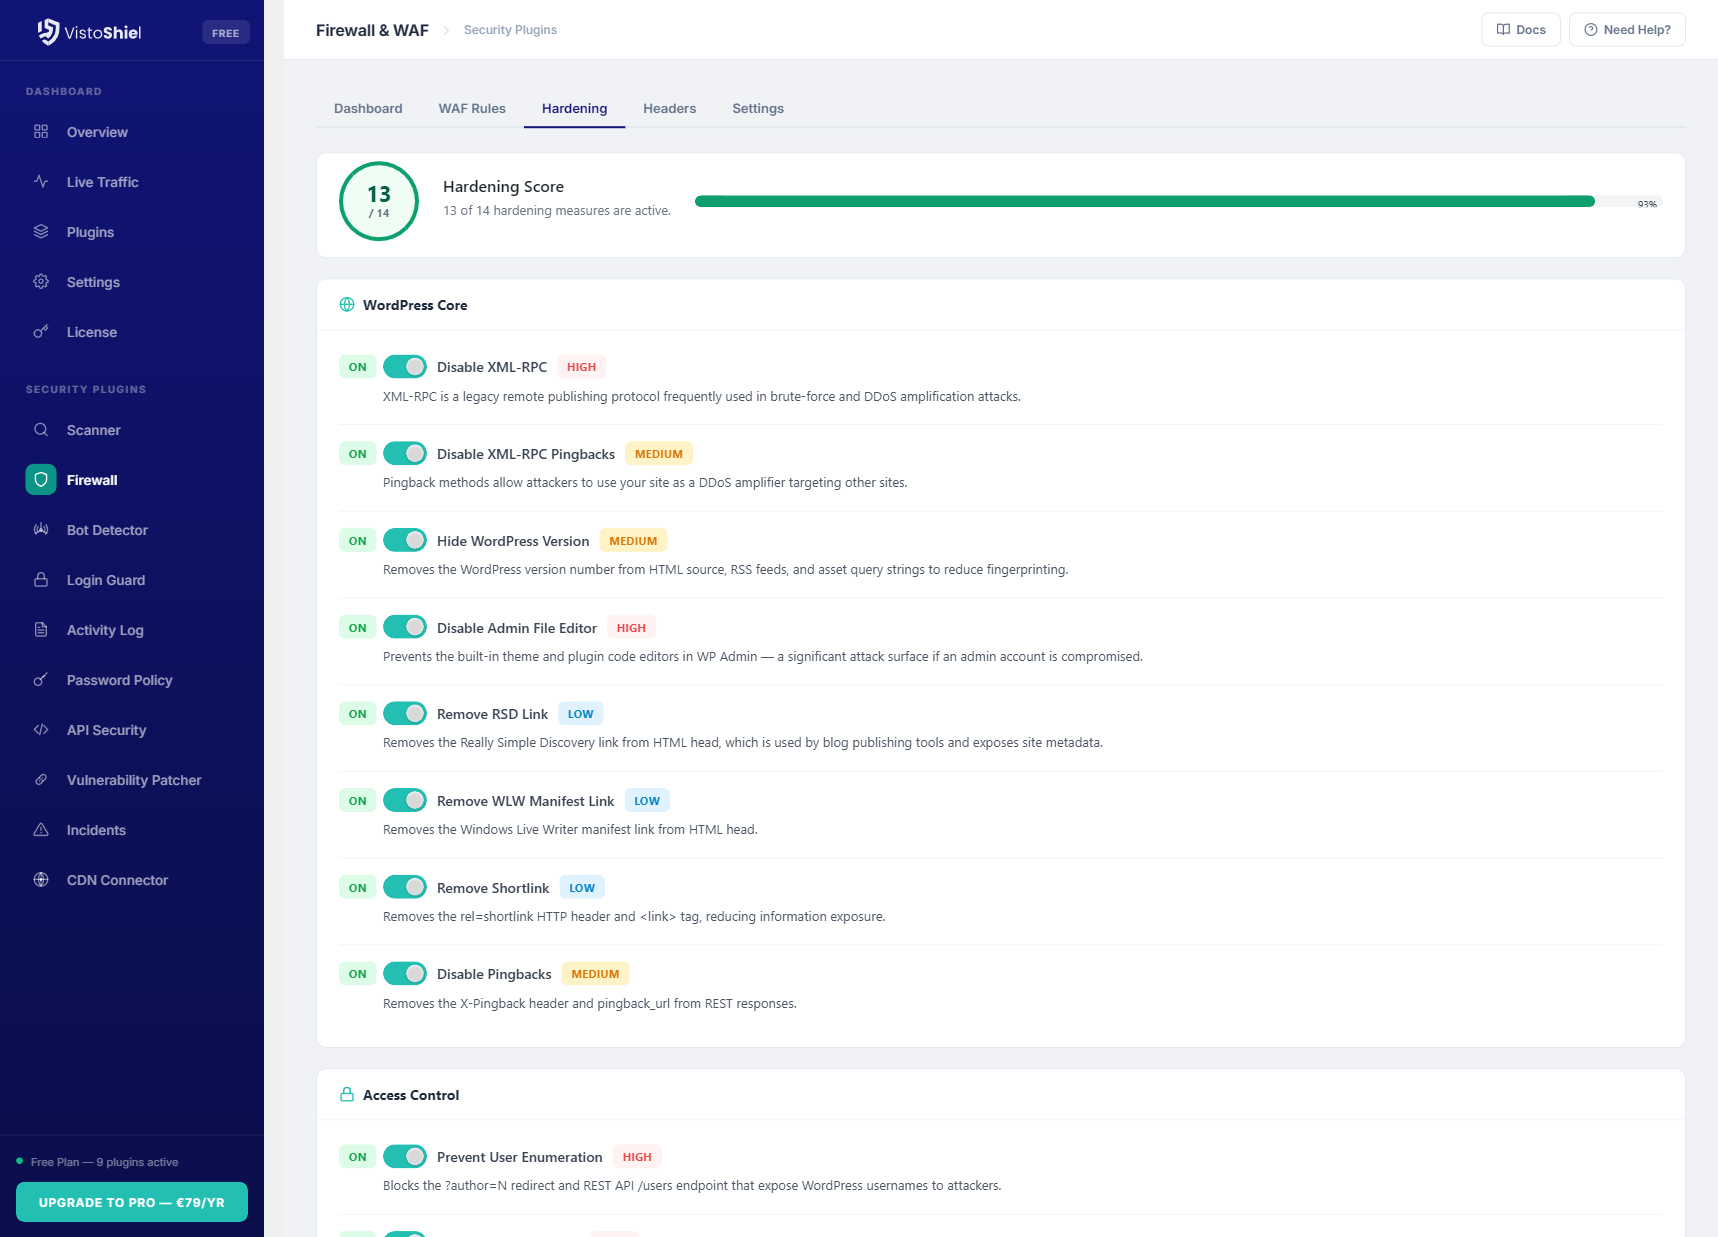Click the hardening score 13/14 circle
The height and width of the screenshot is (1237, 1718).
click(379, 201)
